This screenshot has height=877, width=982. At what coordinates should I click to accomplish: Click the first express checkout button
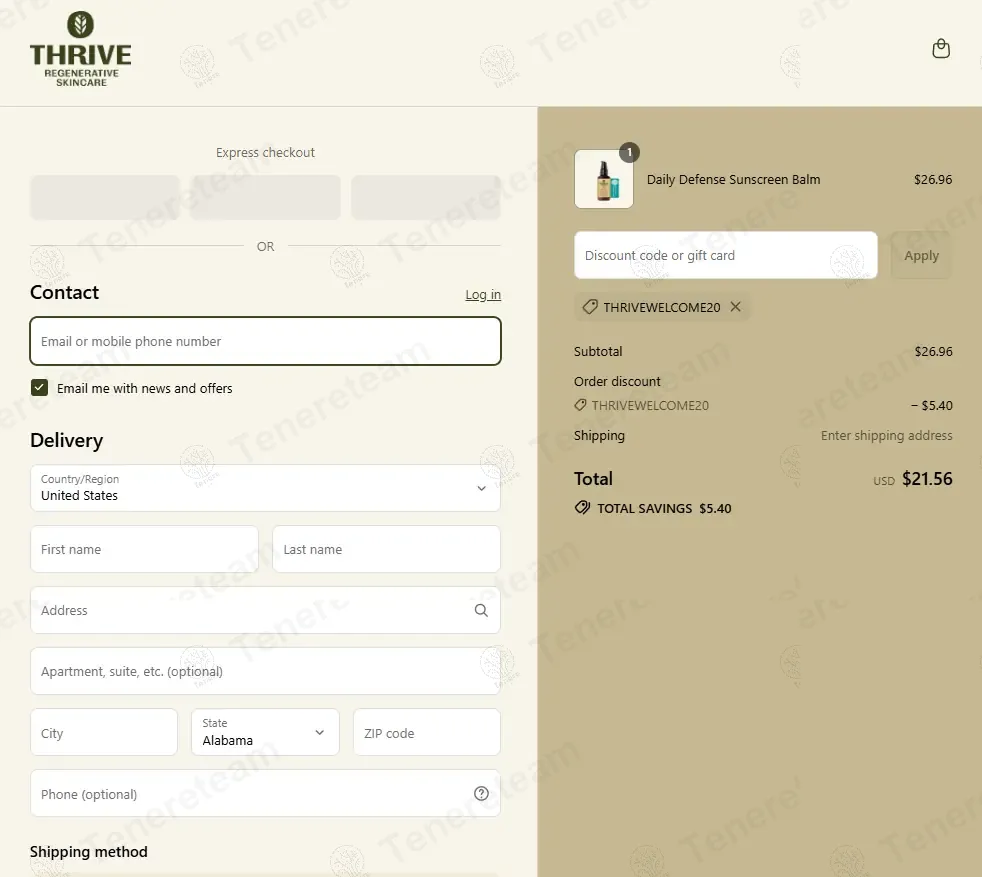coord(105,198)
